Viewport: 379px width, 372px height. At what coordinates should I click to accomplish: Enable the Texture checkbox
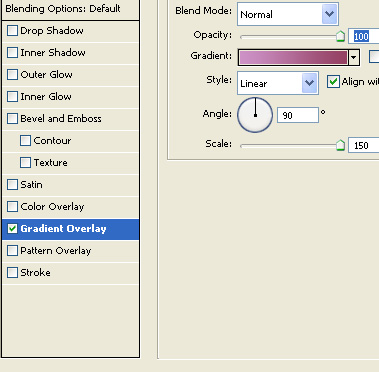tap(25, 163)
